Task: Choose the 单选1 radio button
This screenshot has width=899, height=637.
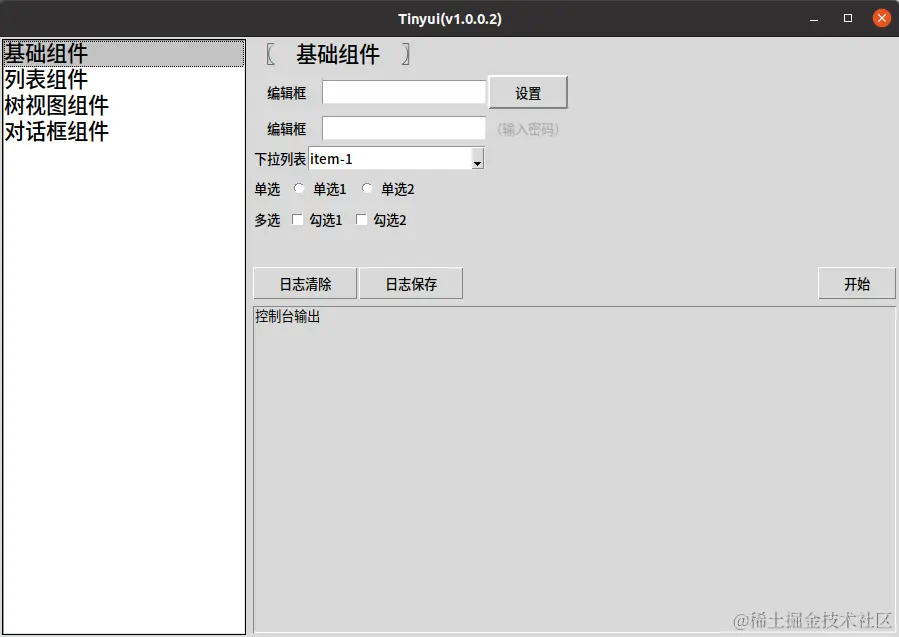Action: click(x=299, y=188)
